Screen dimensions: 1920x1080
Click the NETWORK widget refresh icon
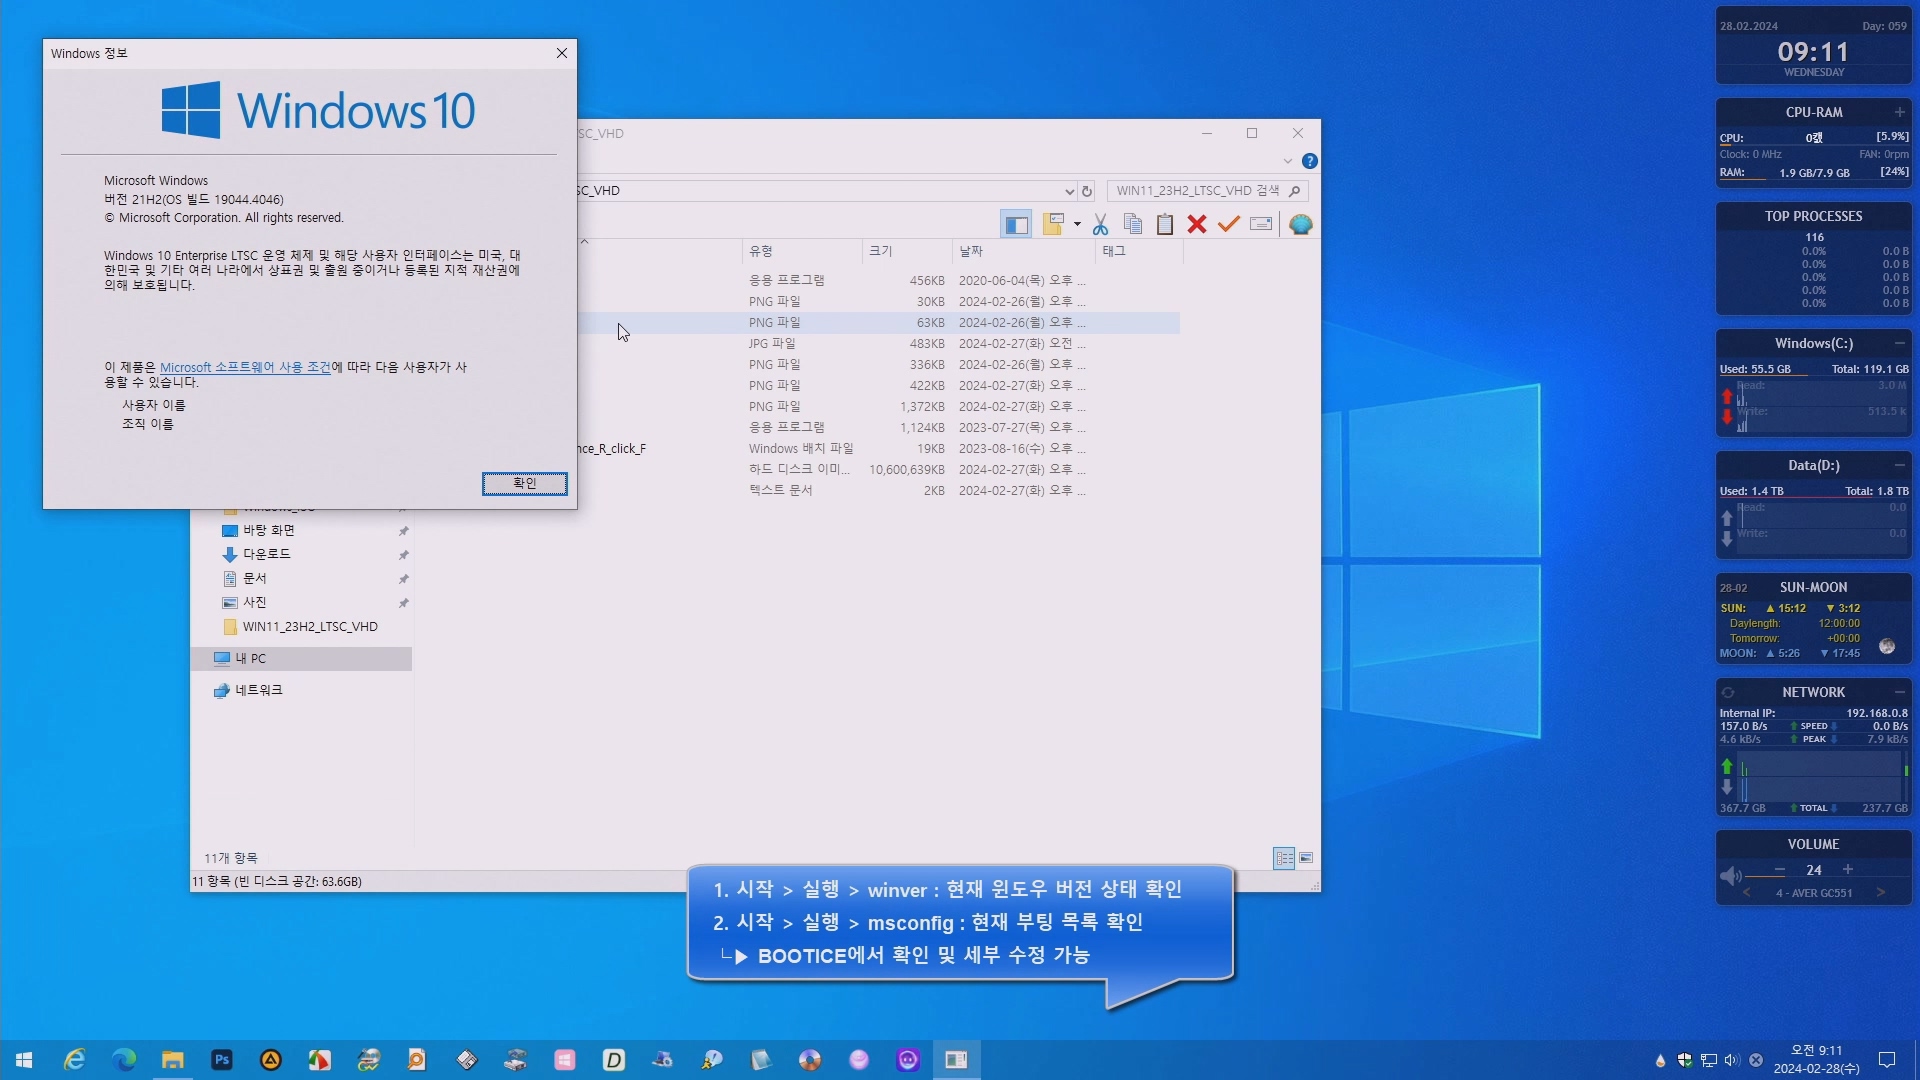click(1727, 692)
